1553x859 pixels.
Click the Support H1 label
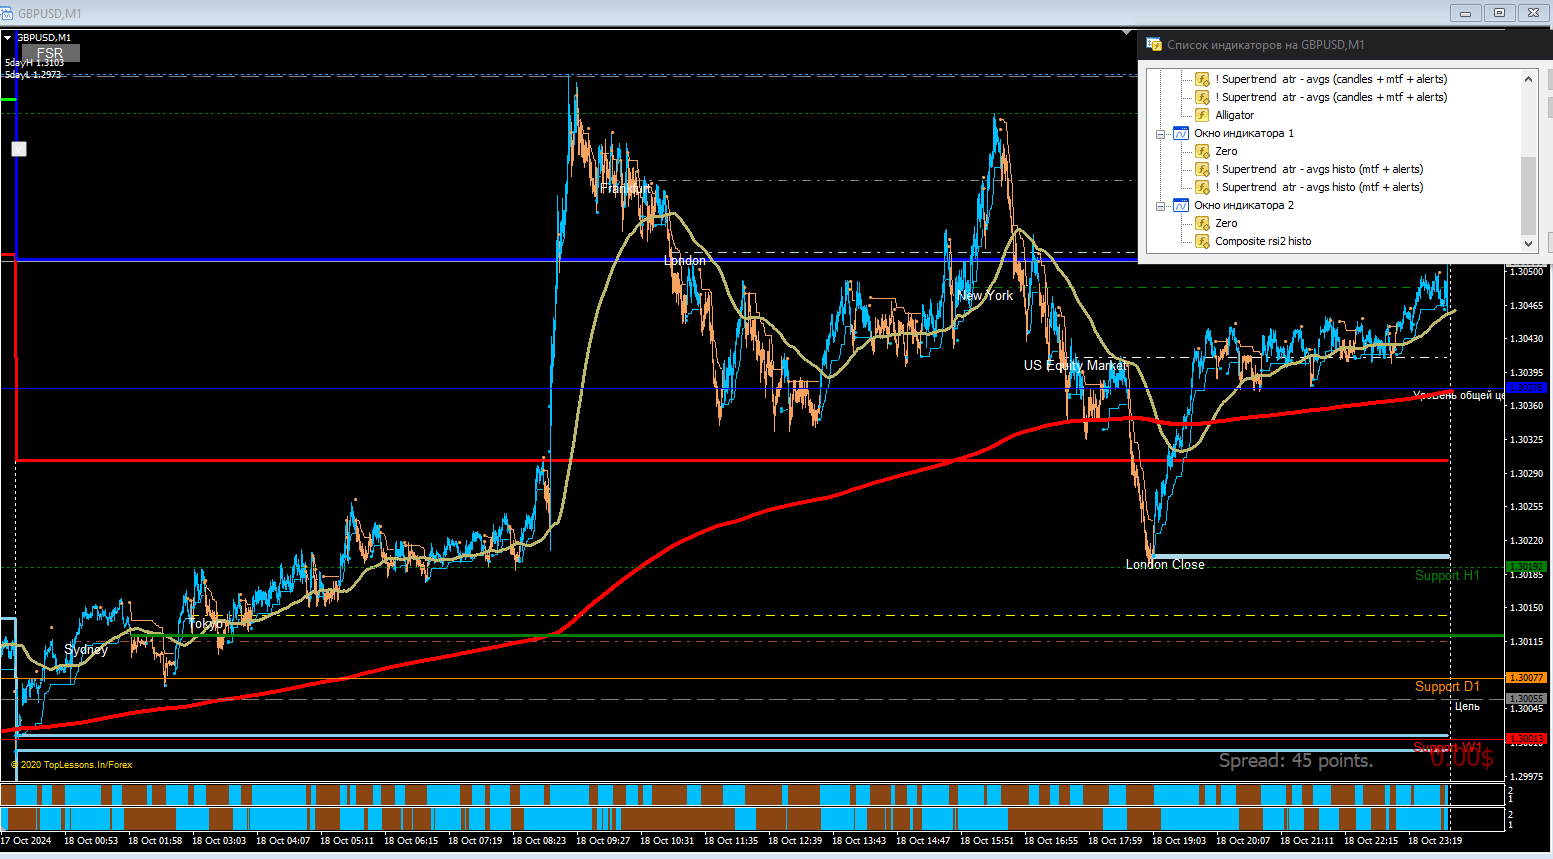(1447, 575)
